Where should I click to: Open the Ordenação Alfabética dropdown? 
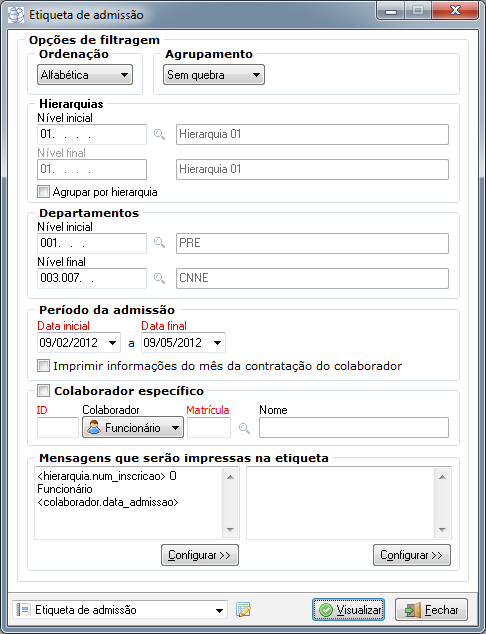[x=85, y=75]
